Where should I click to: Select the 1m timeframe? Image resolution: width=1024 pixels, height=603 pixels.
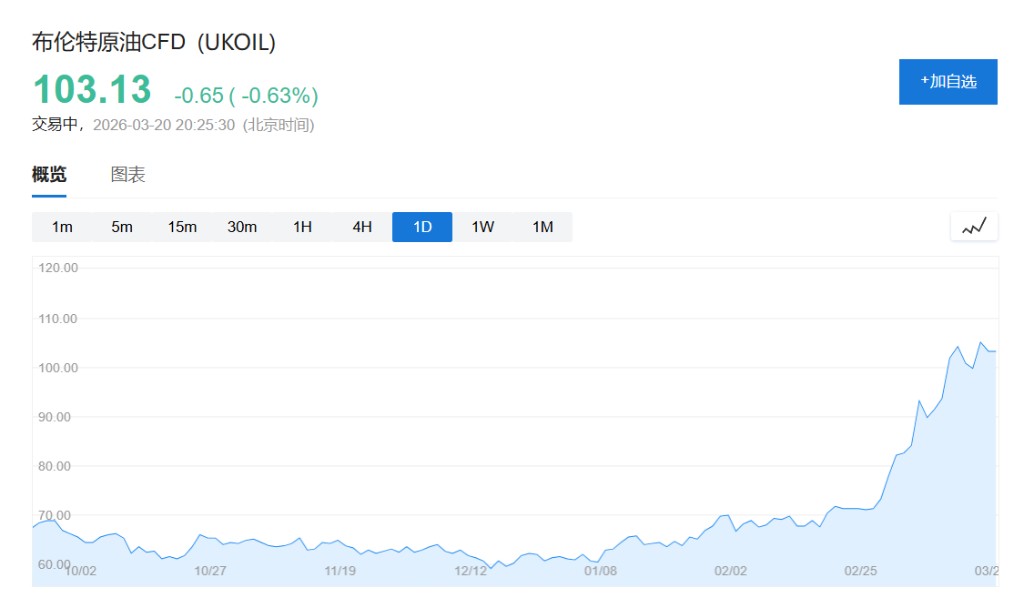tap(62, 227)
